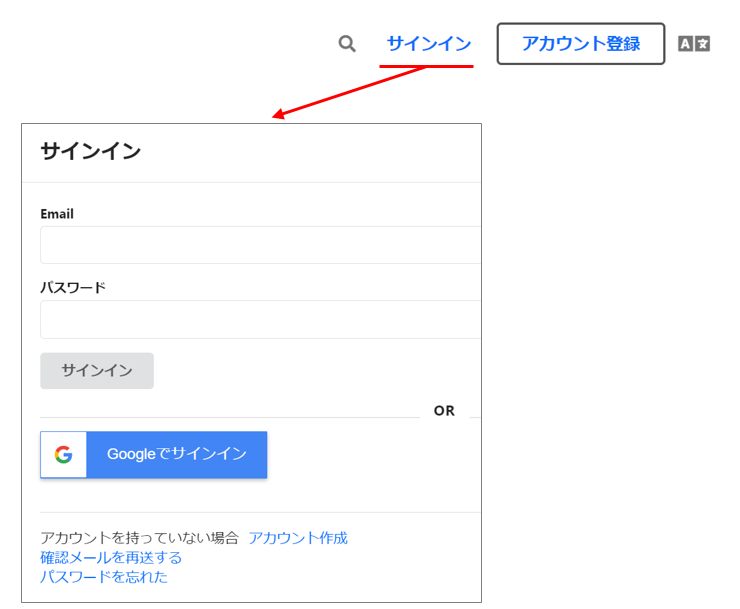Focus the Email input field
The image size is (740, 609).
pyautogui.click(x=261, y=245)
